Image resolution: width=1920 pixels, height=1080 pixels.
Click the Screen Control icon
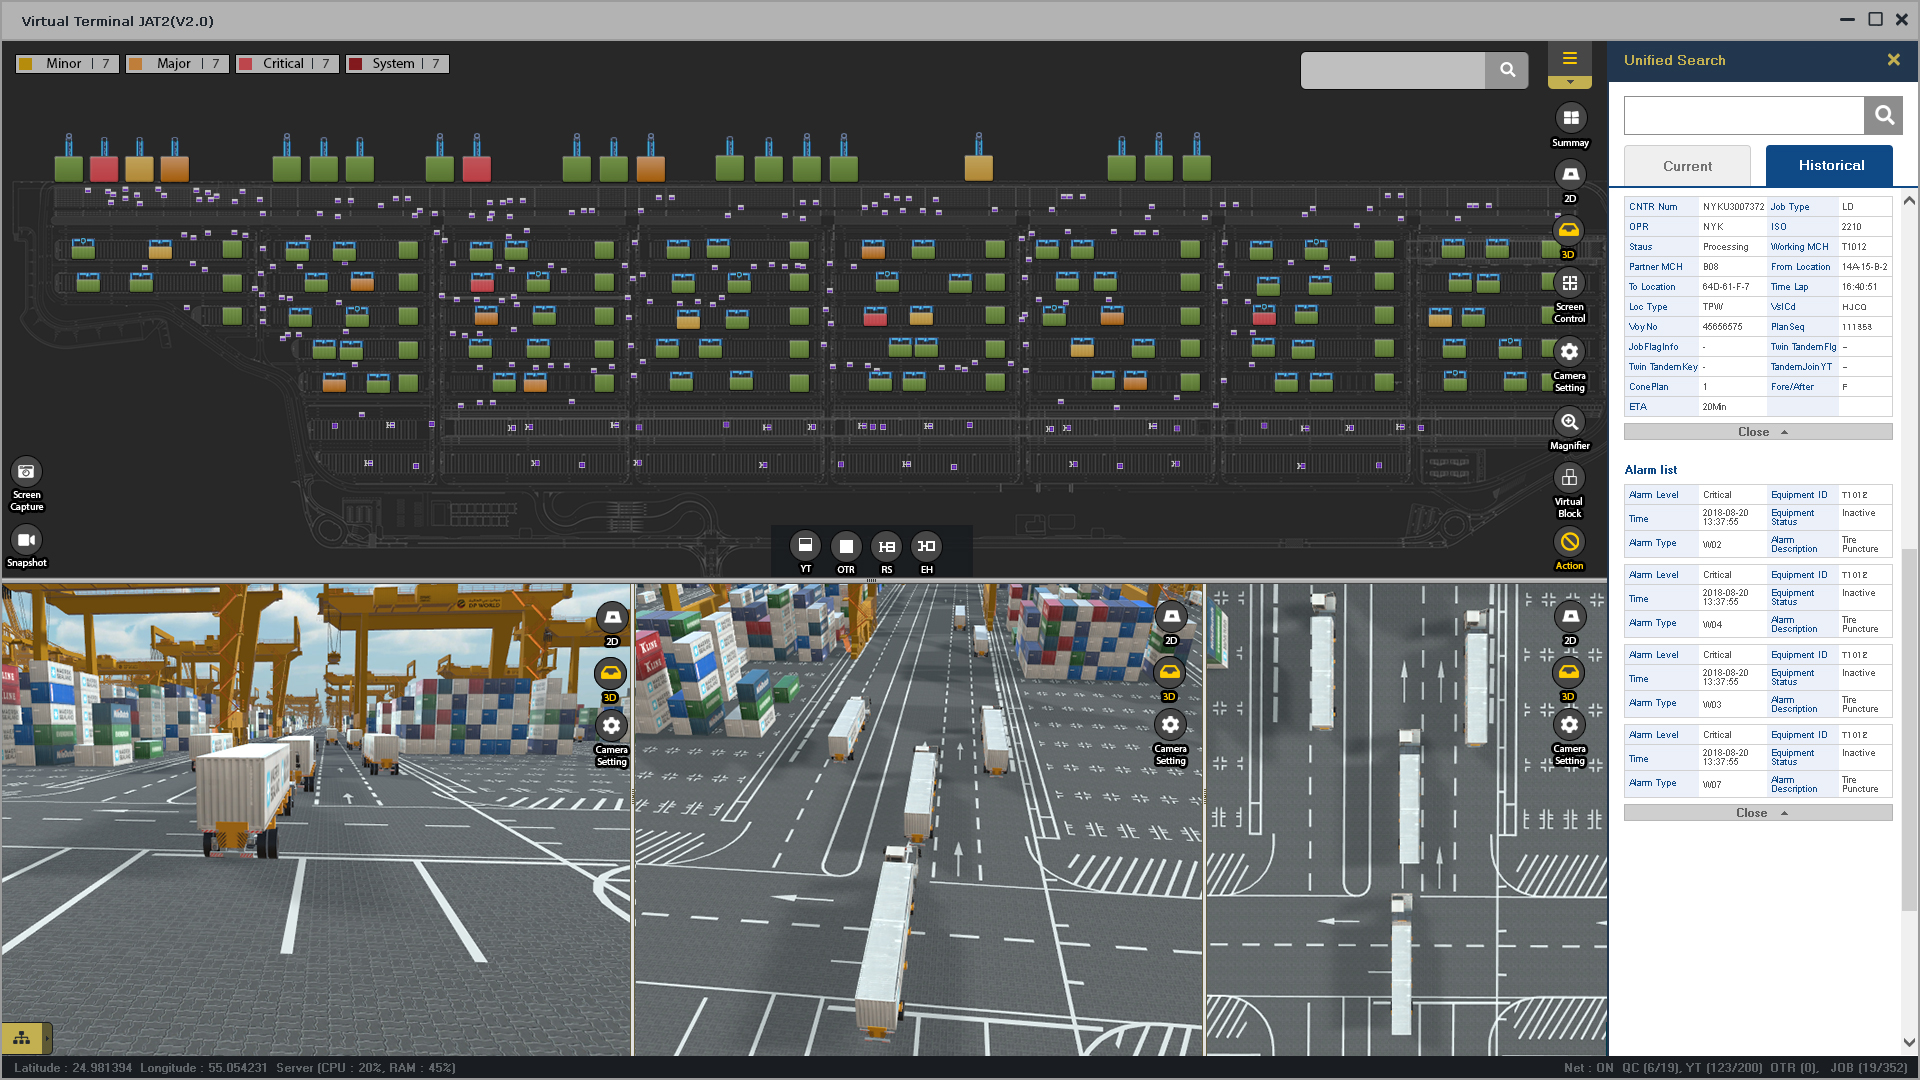click(x=1570, y=284)
